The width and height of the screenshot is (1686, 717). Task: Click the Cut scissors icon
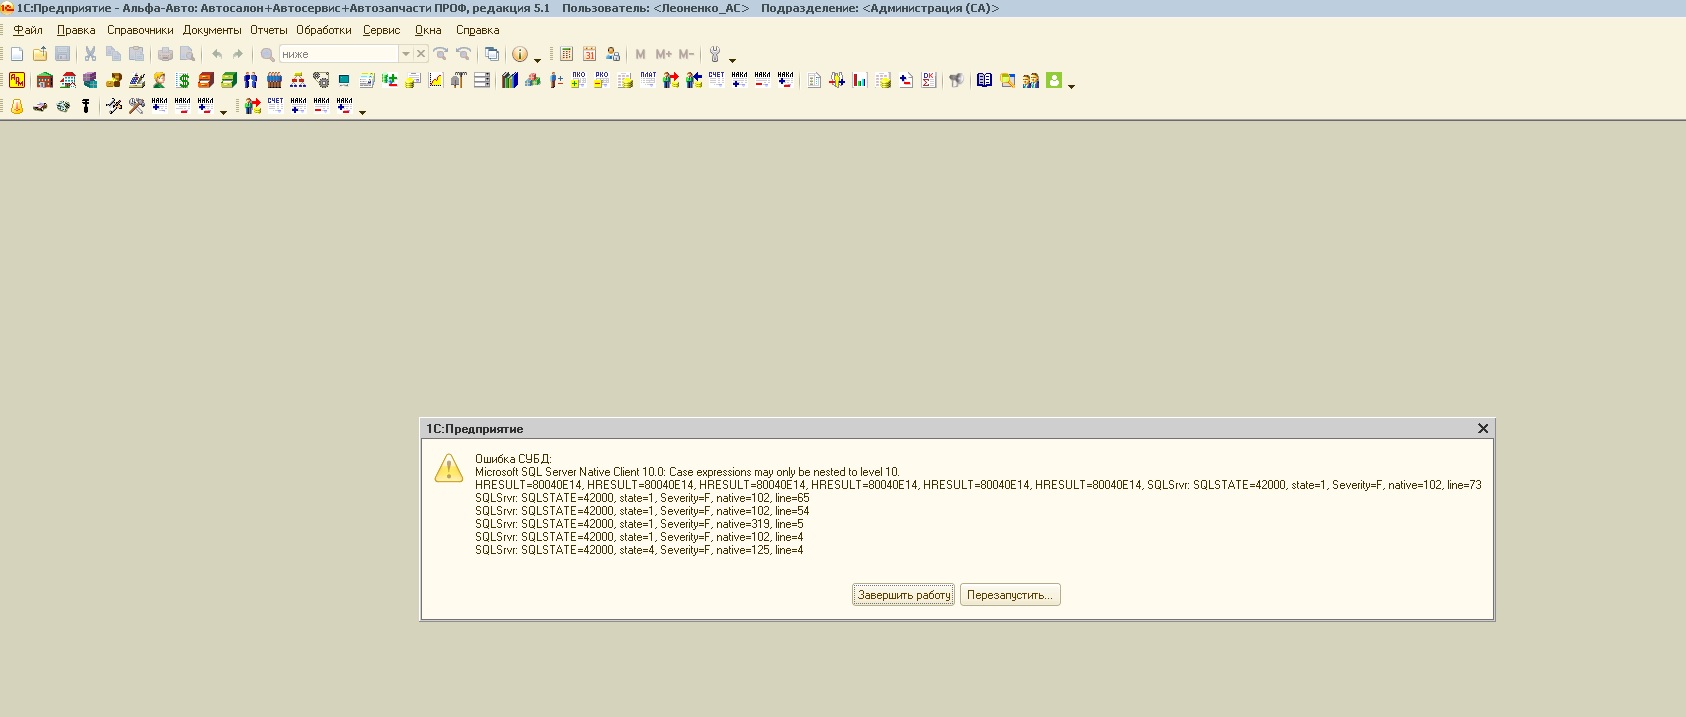[90, 54]
